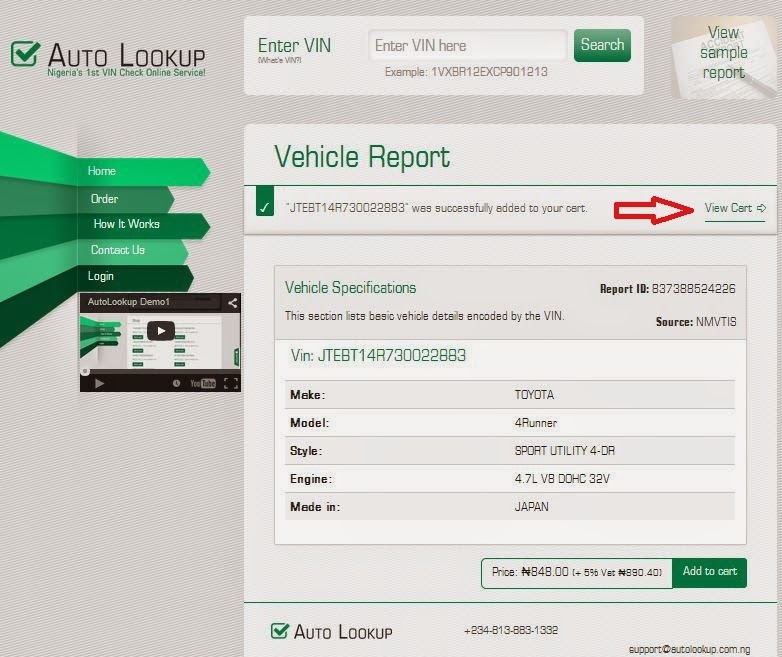This screenshot has height=657, width=782.
Task: Click the Engine: row label
Action: [311, 479]
